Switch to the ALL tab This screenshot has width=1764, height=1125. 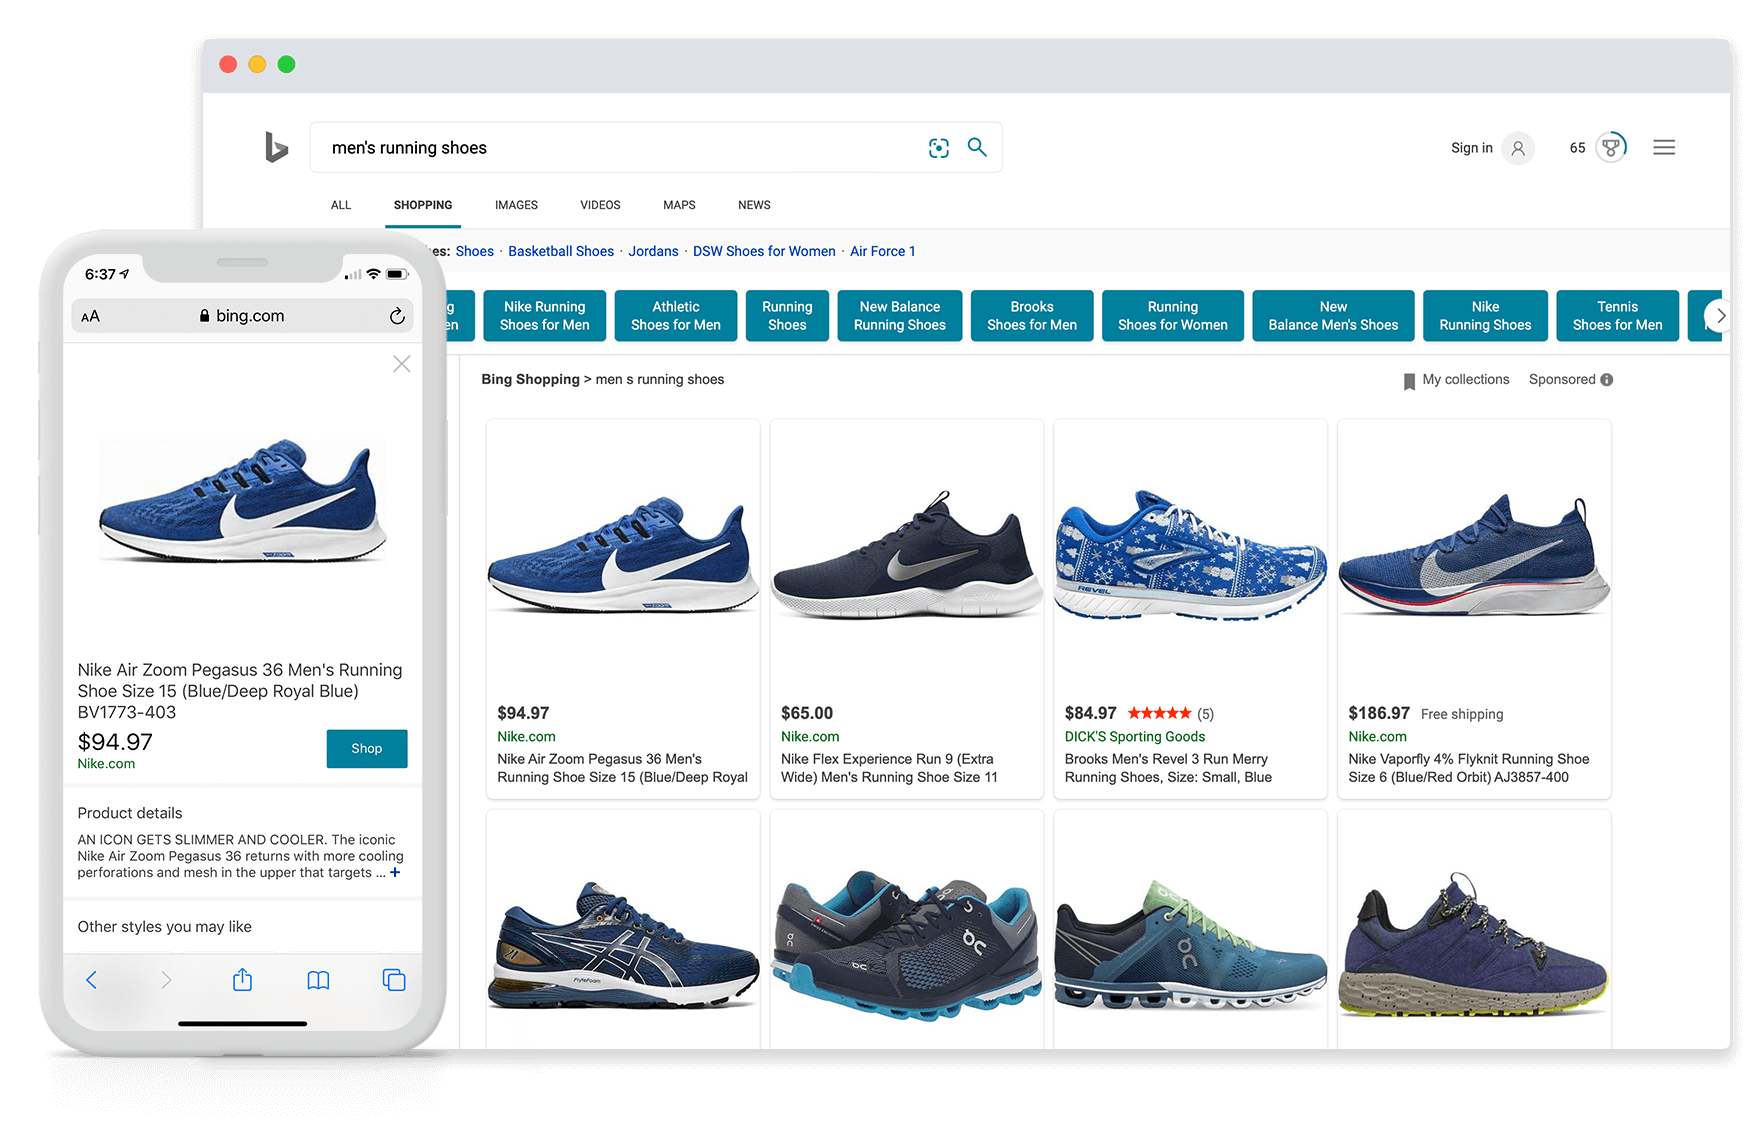pos(341,205)
